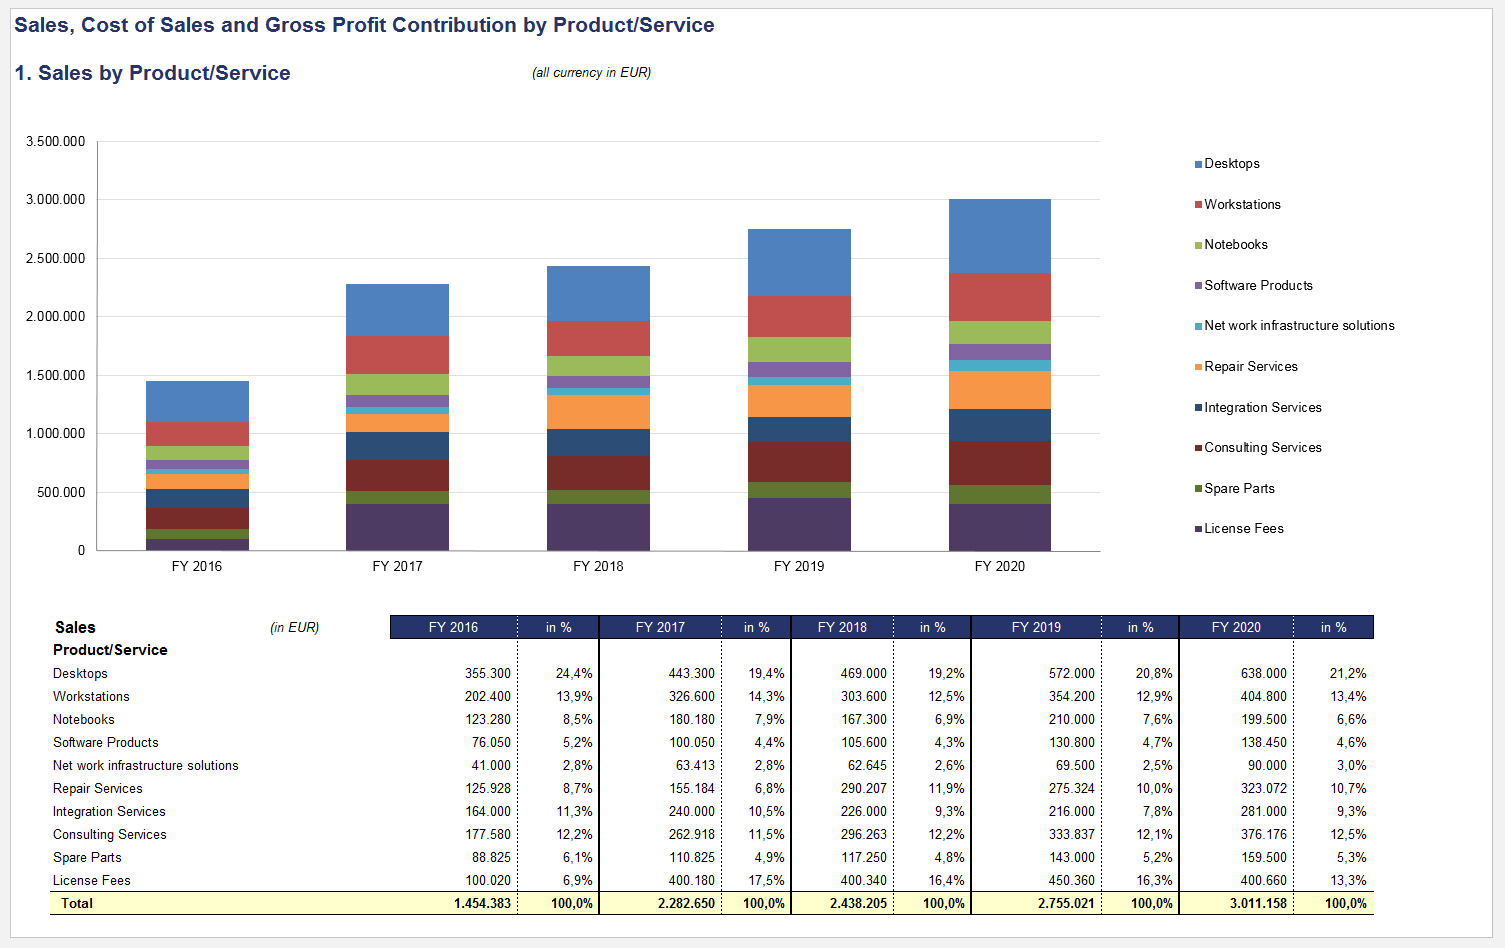Screen dimensions: 1505x948
Task: Select the FY 2016 x-axis label on chart
Action: [197, 566]
